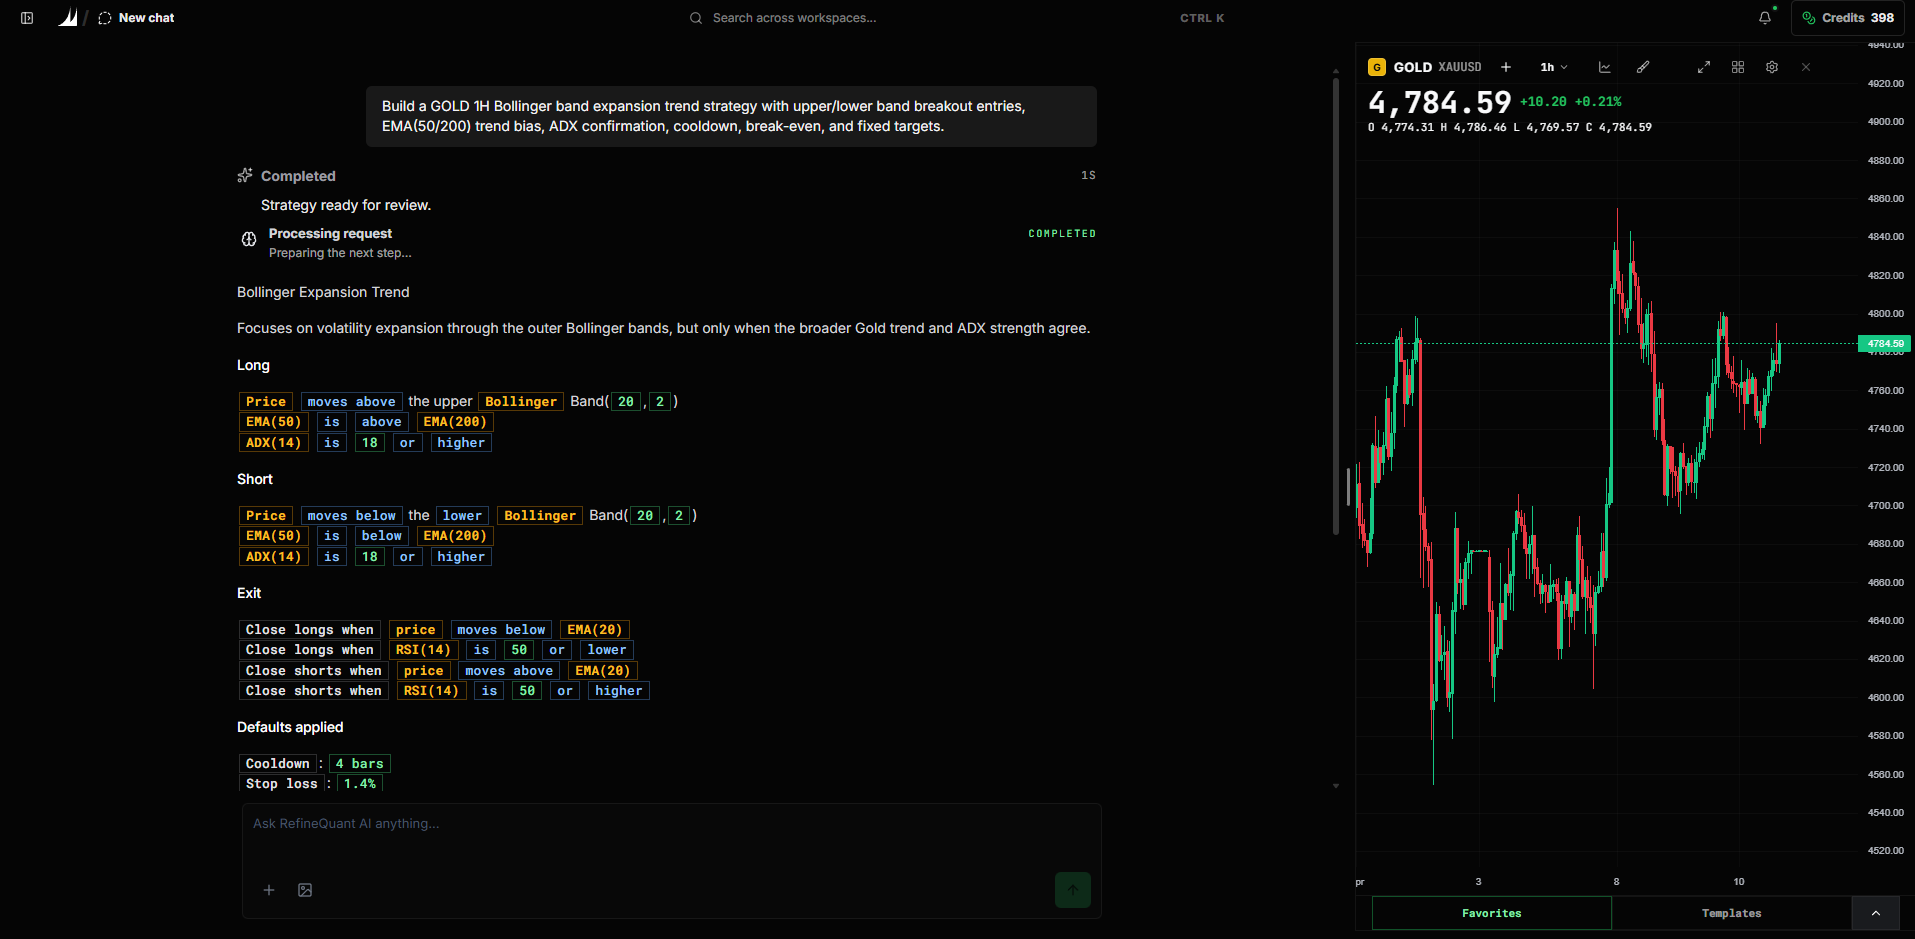Select the drawing brush tool
The height and width of the screenshot is (939, 1915).
1643,67
